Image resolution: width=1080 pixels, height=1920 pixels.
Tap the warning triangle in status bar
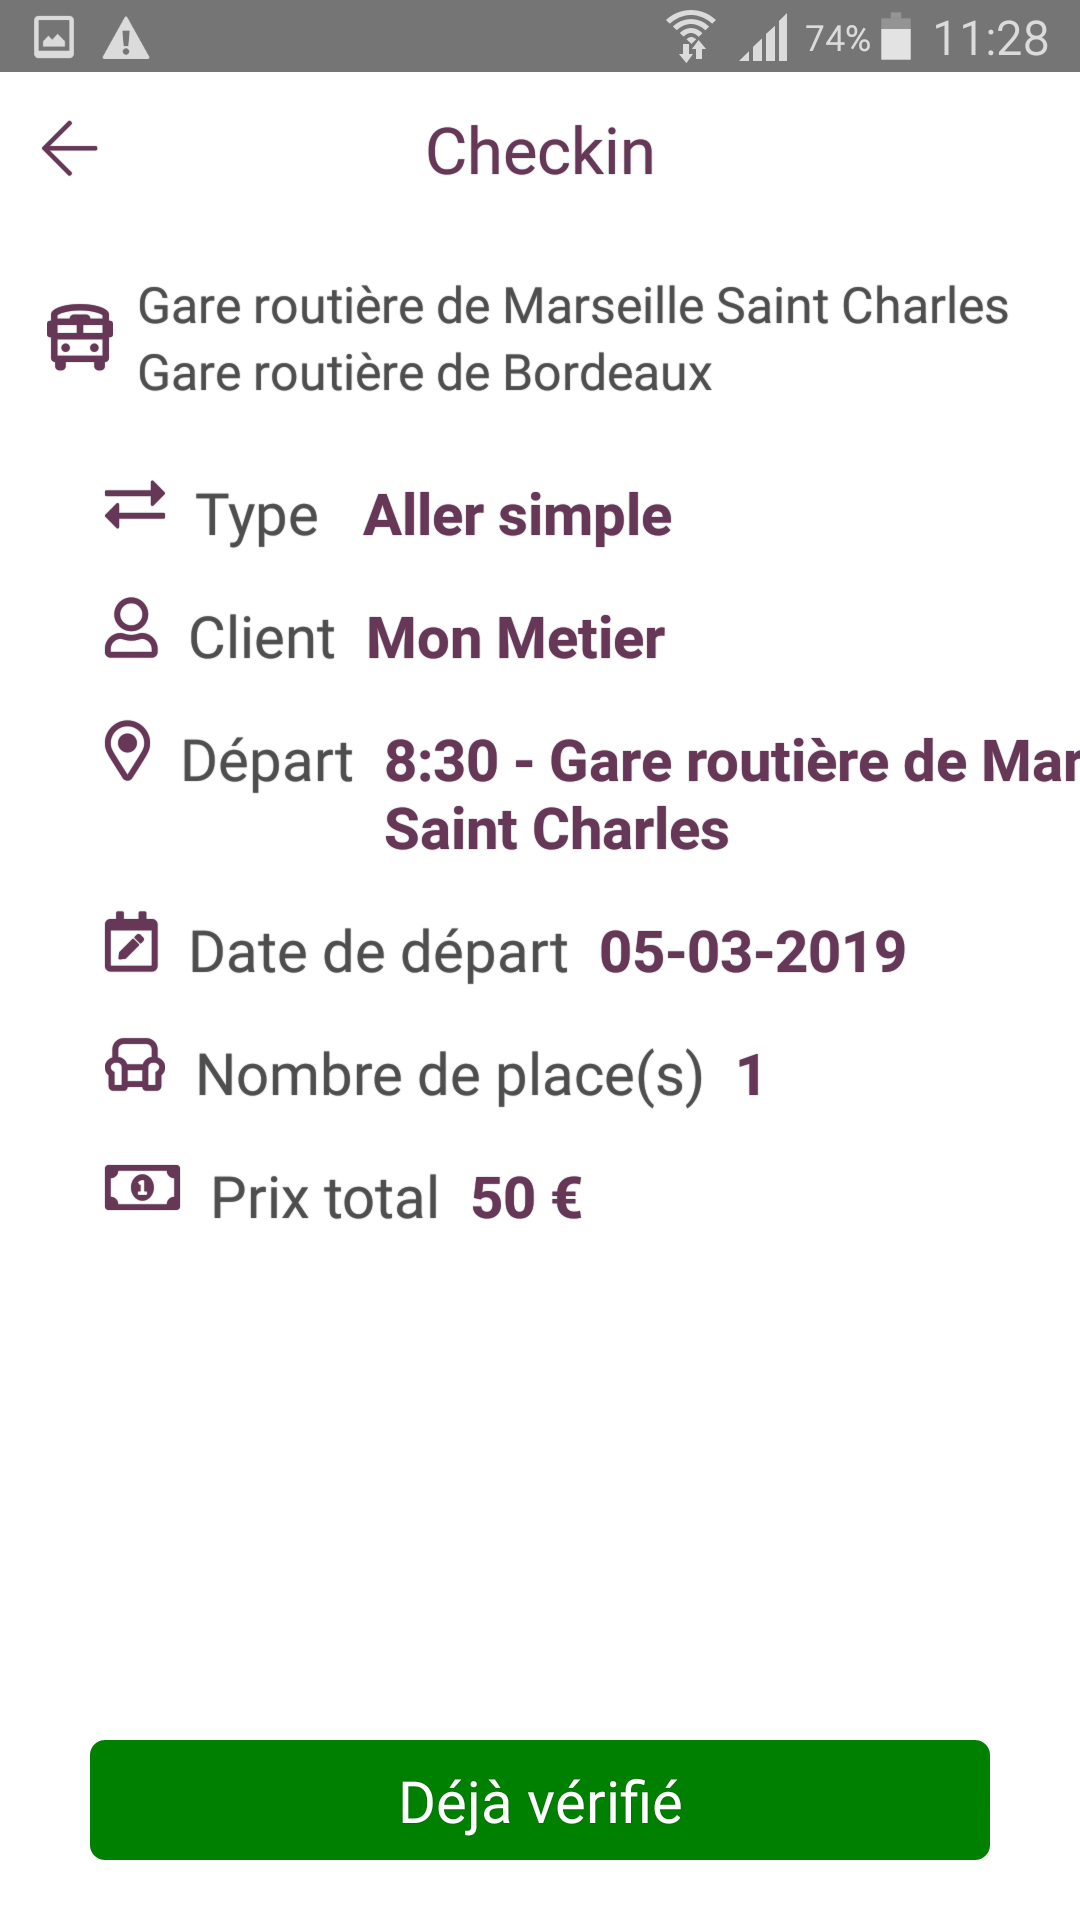tap(126, 39)
